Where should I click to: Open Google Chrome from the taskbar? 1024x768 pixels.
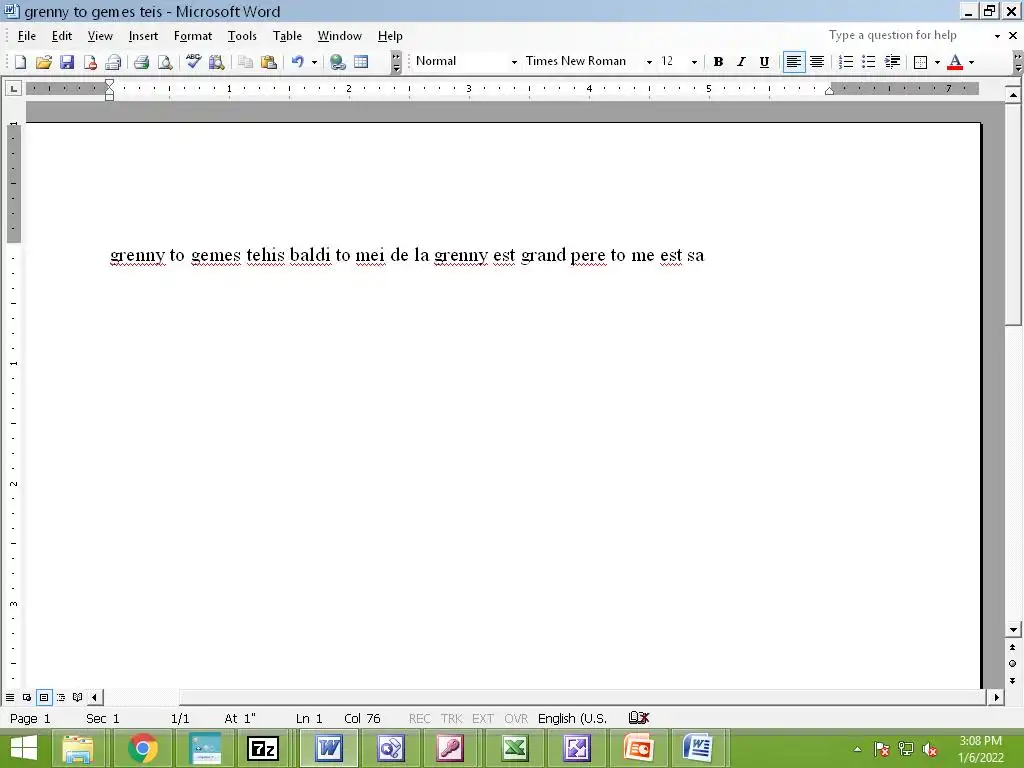[143, 748]
